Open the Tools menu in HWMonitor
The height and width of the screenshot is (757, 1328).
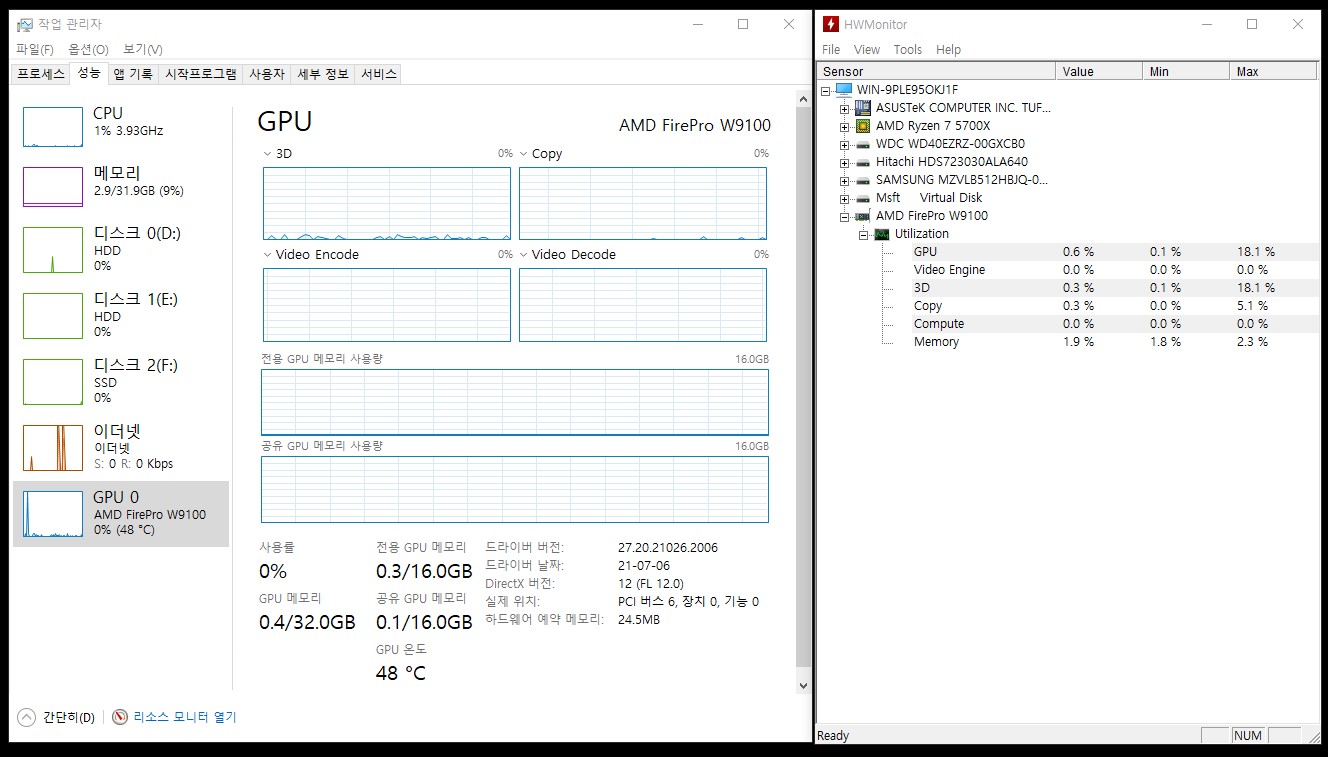[x=908, y=49]
